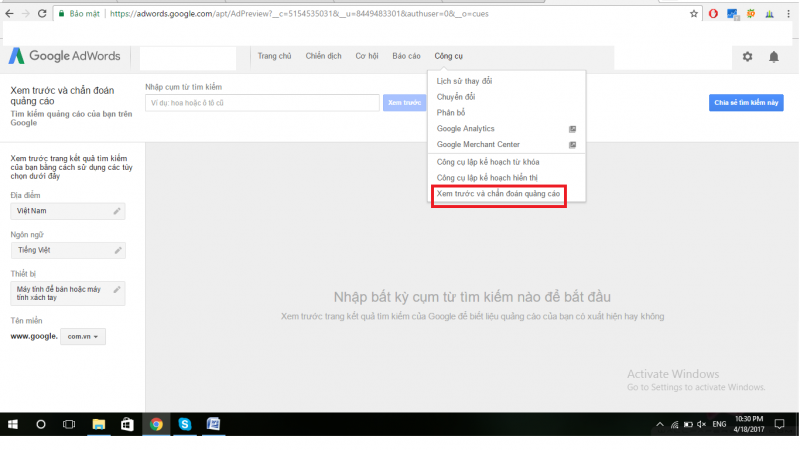Open the Chiến dịch tab
This screenshot has width=800, height=450.
click(323, 56)
